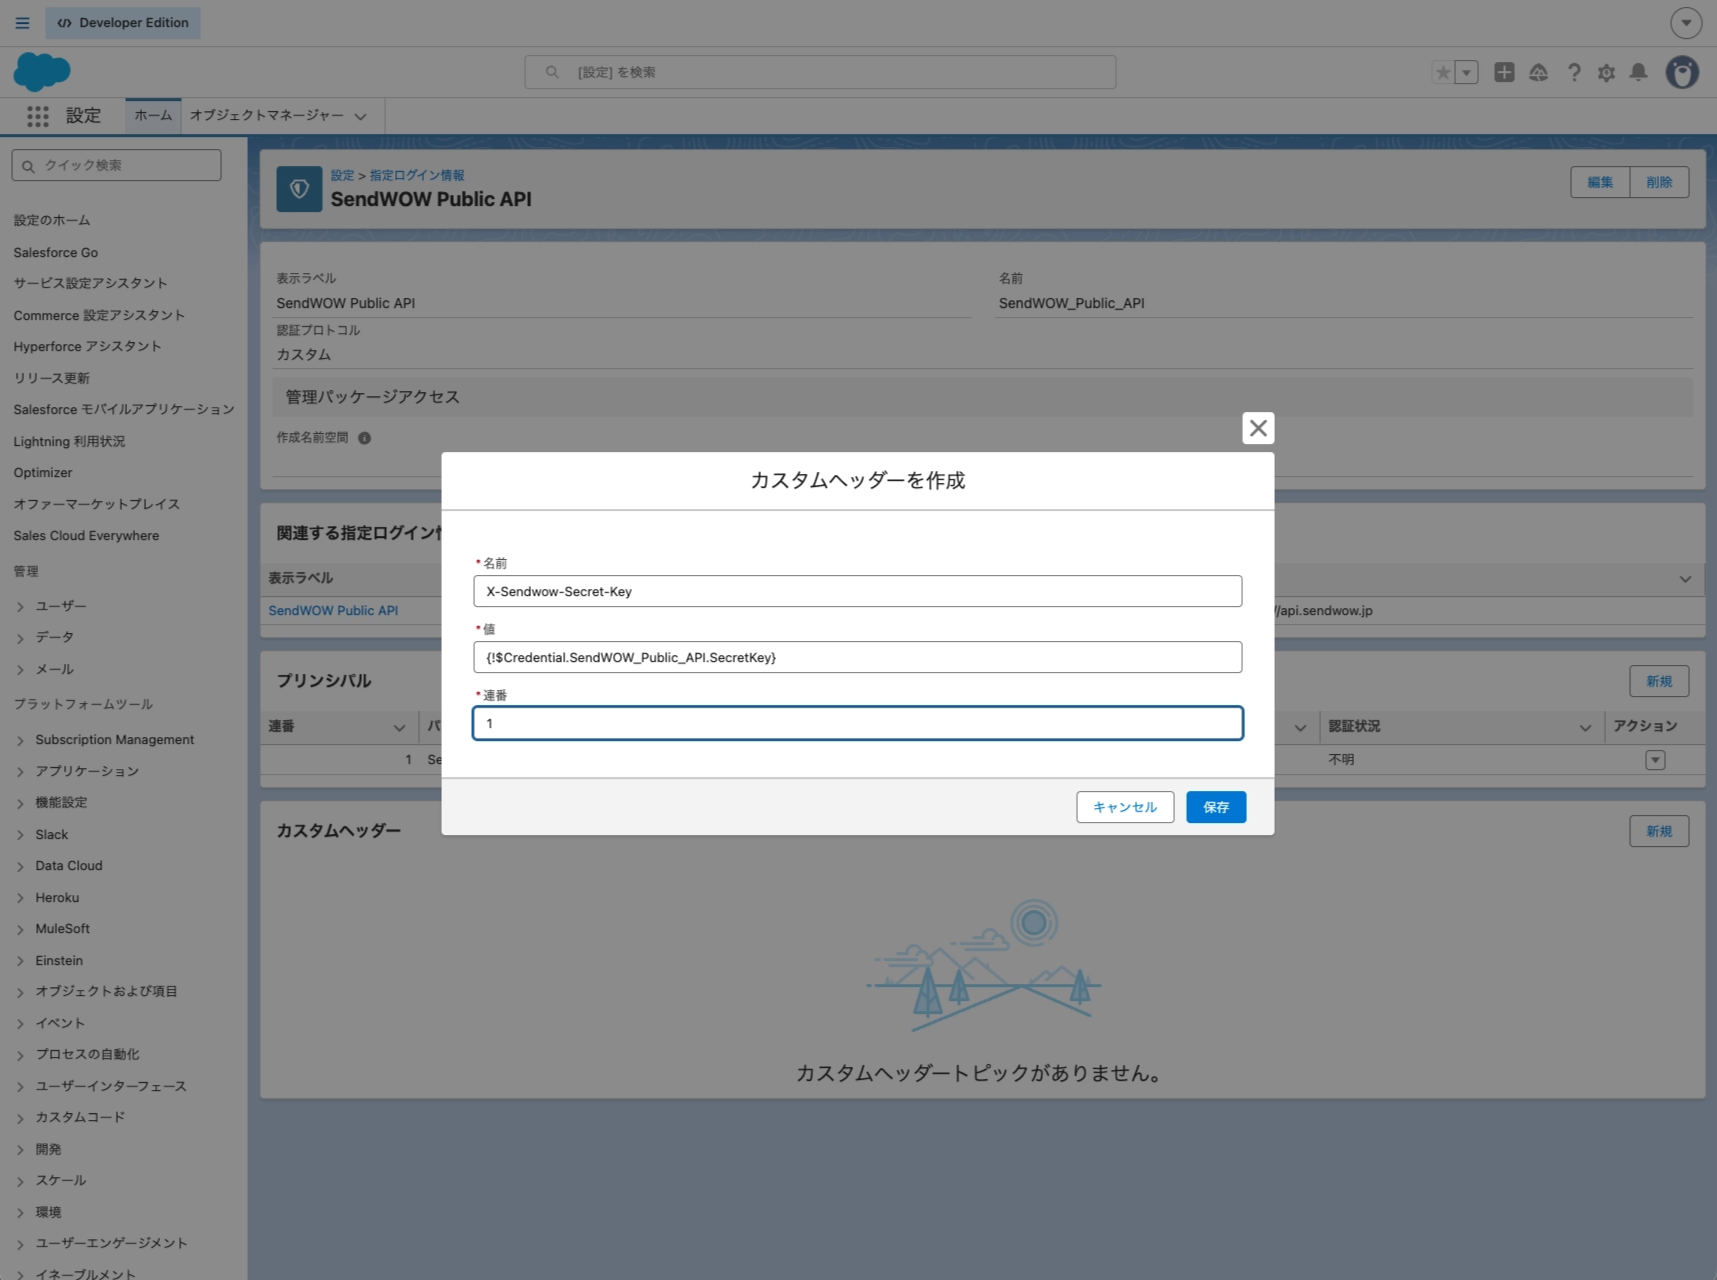
Task: Click the 名前 field containing X-Sendwow-Secret-Key
Action: [858, 591]
